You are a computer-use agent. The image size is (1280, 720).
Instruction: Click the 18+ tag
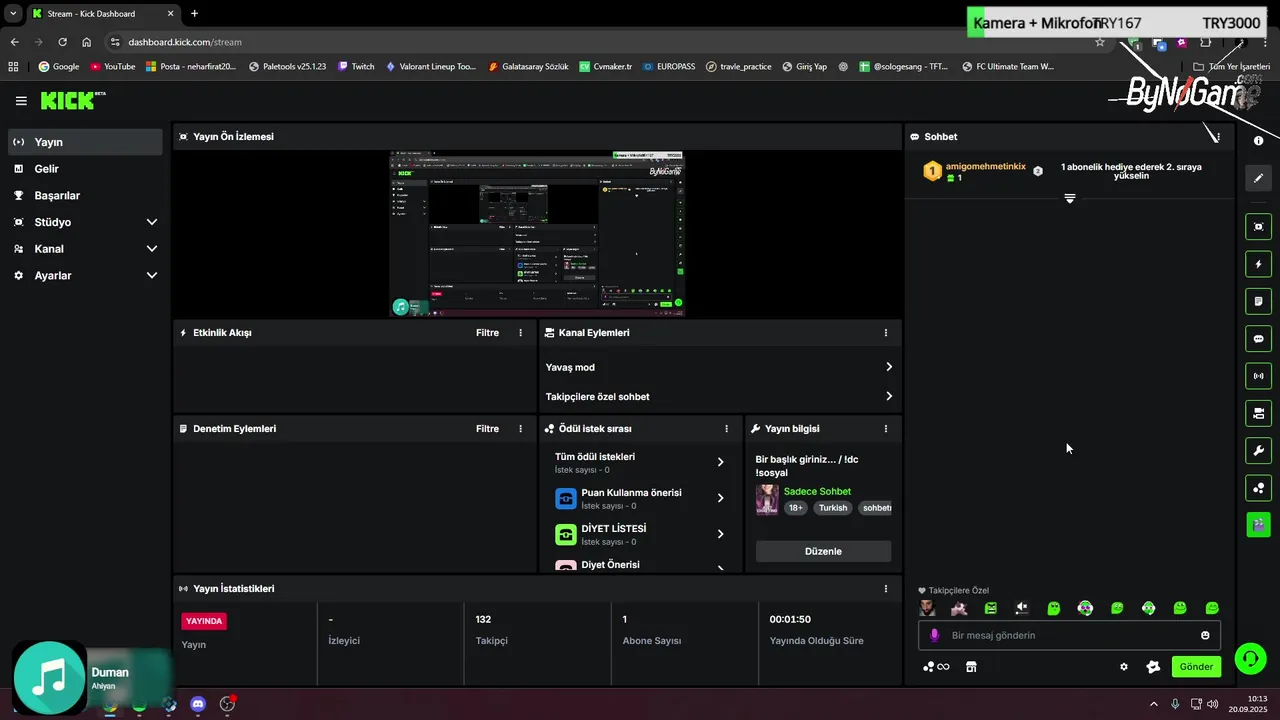click(x=796, y=508)
